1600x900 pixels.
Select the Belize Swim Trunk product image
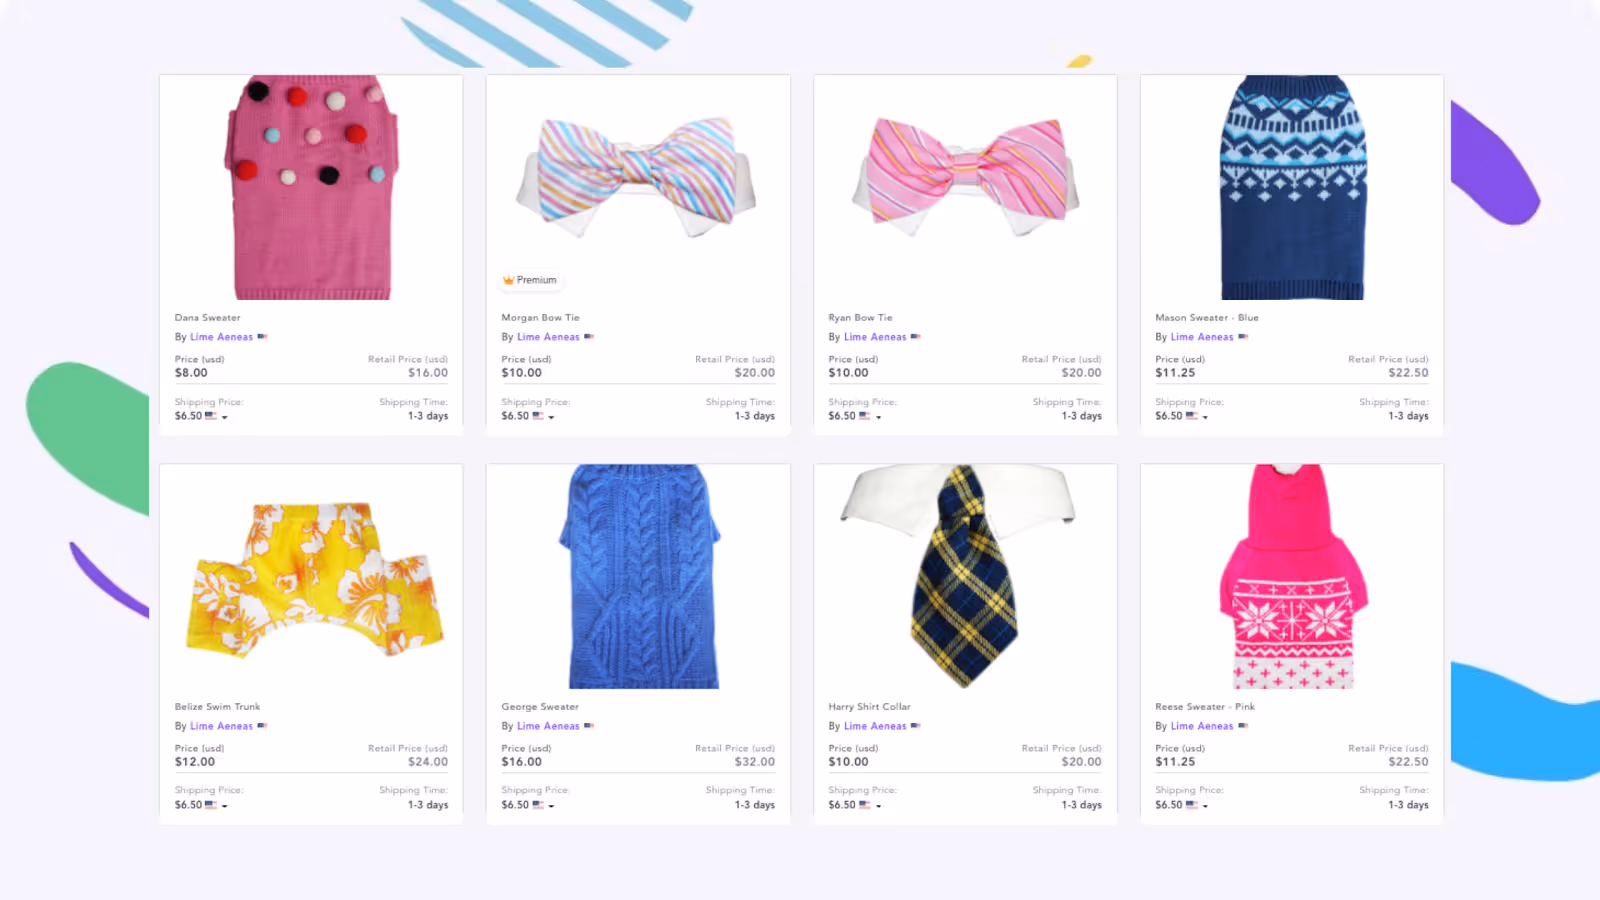(x=311, y=576)
